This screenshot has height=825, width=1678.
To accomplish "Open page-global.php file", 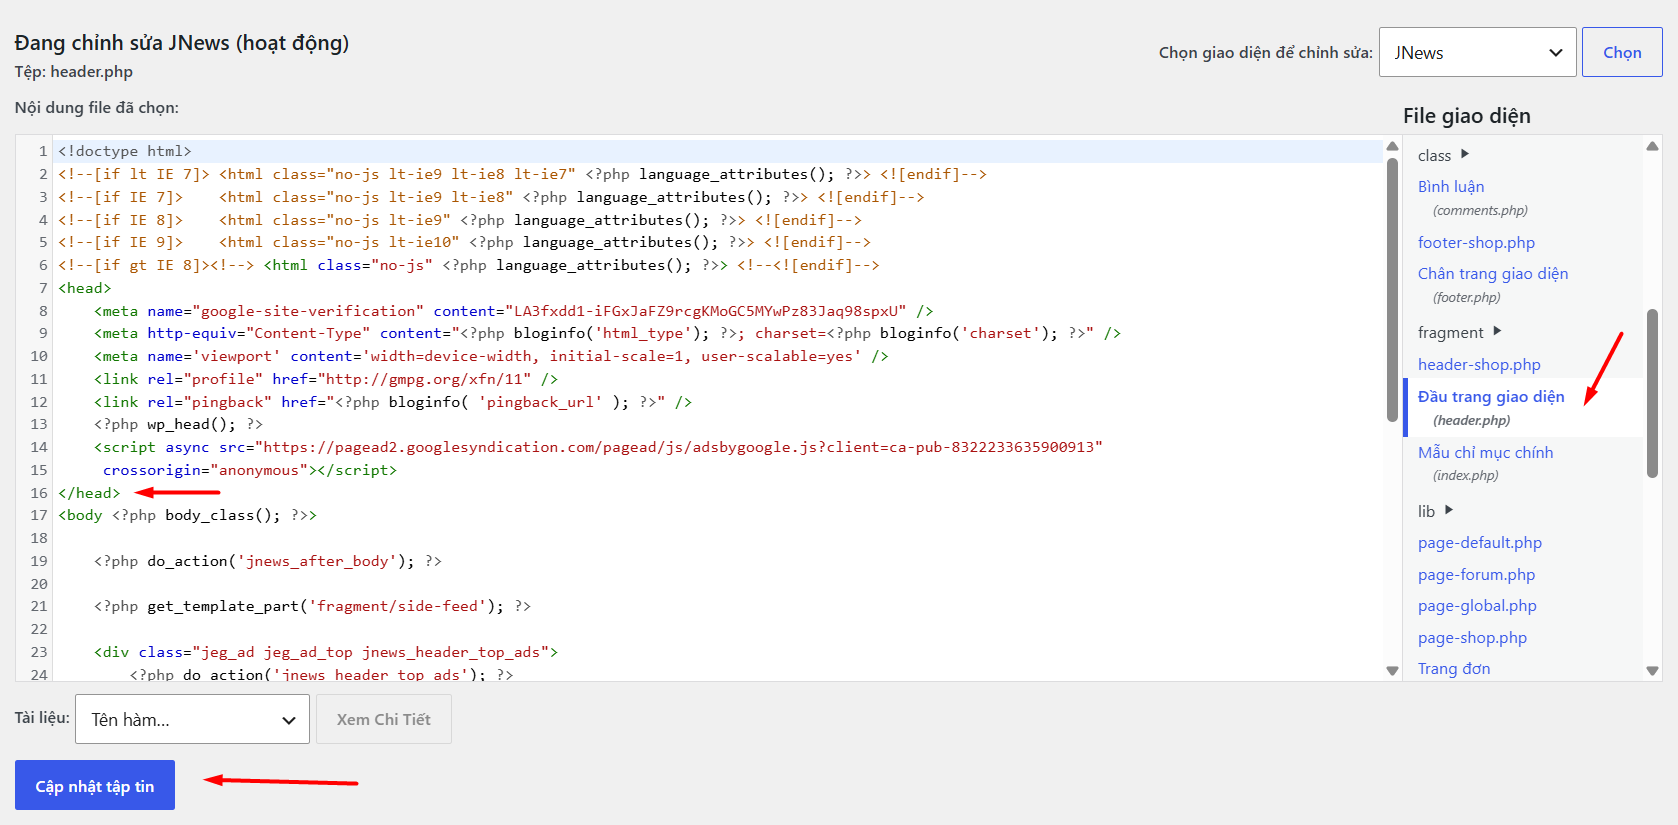I will 1477,605.
